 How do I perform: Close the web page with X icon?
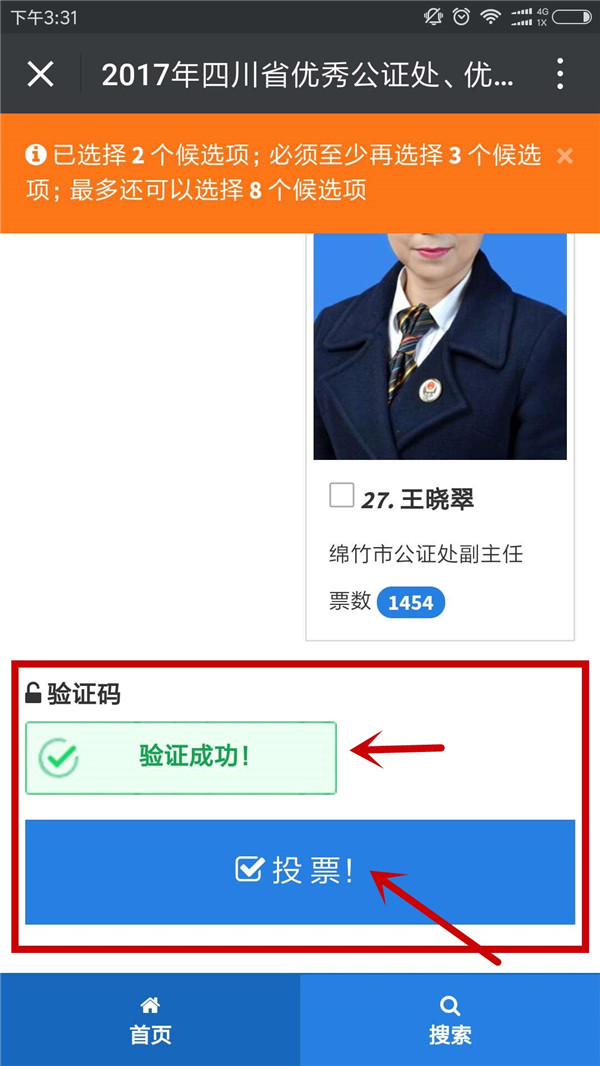pos(41,73)
